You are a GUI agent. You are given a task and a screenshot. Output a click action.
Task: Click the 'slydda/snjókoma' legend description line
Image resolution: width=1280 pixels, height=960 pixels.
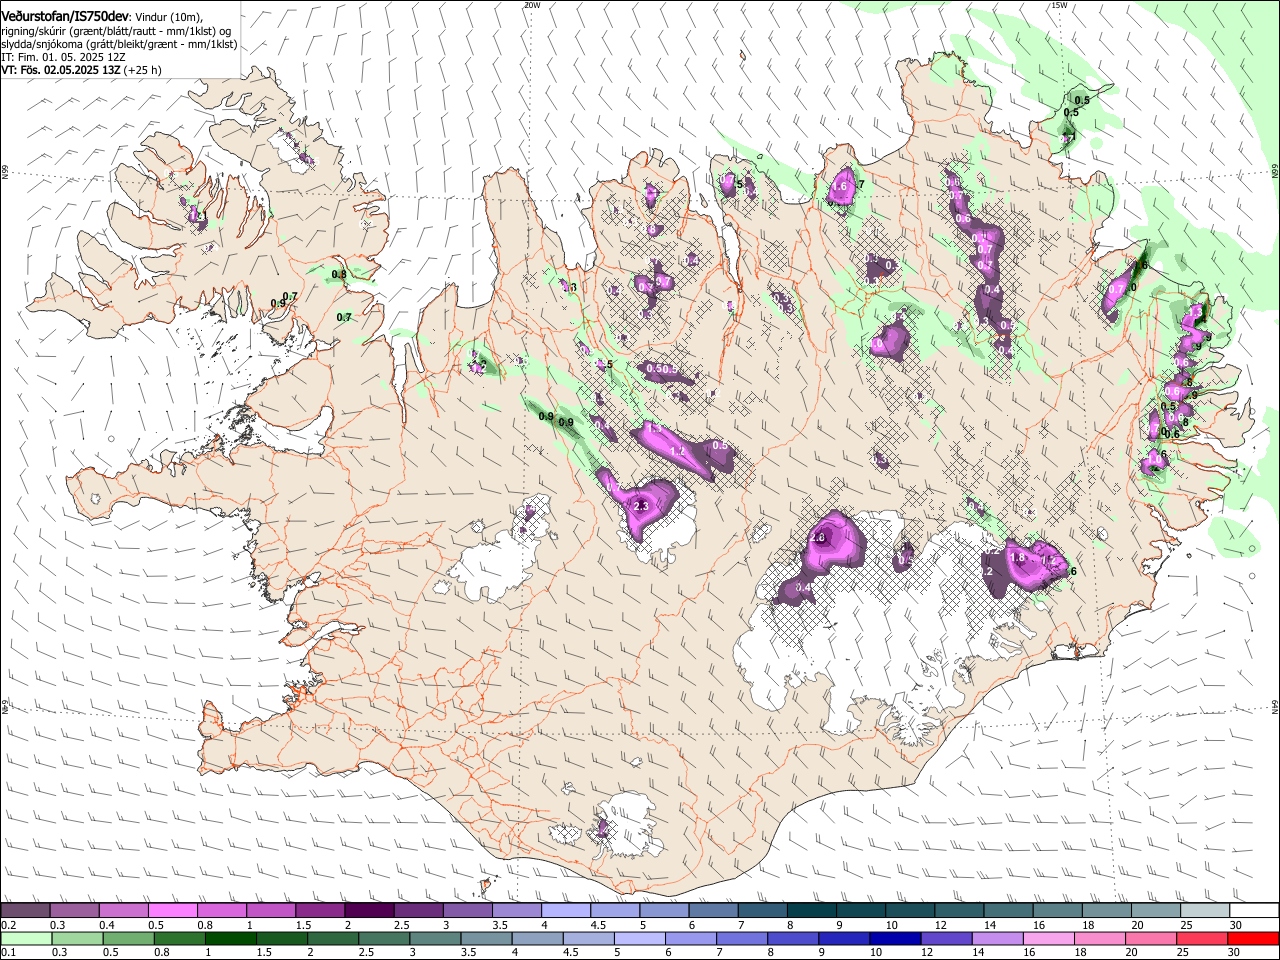119,44
